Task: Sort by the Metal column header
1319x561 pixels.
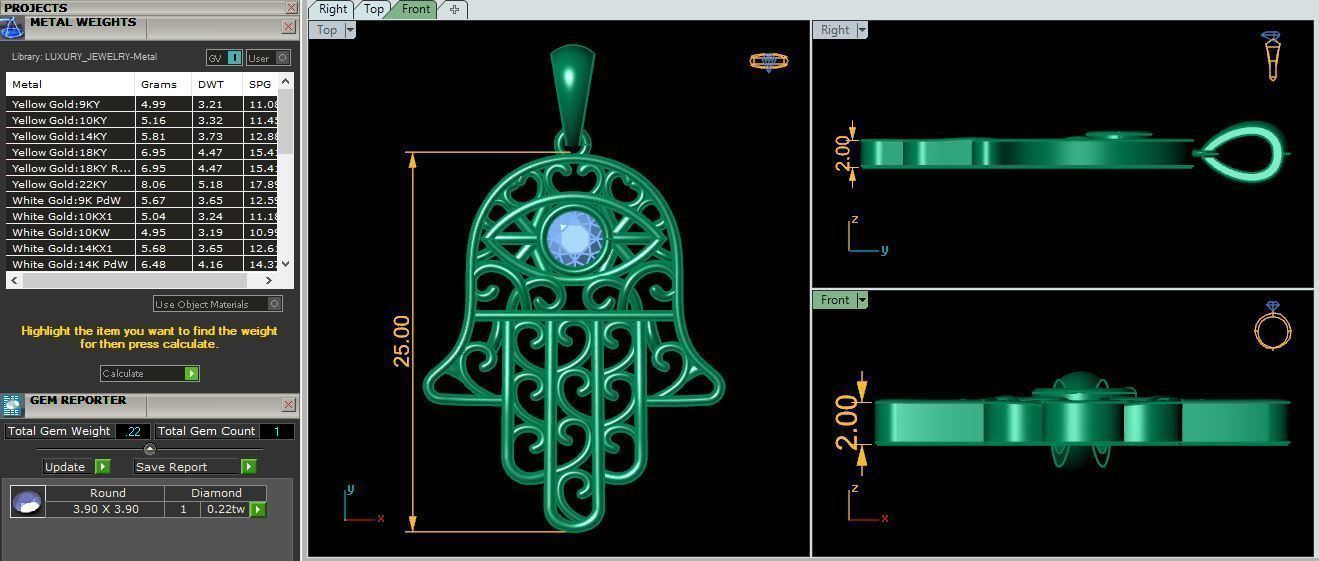Action: tap(70, 84)
